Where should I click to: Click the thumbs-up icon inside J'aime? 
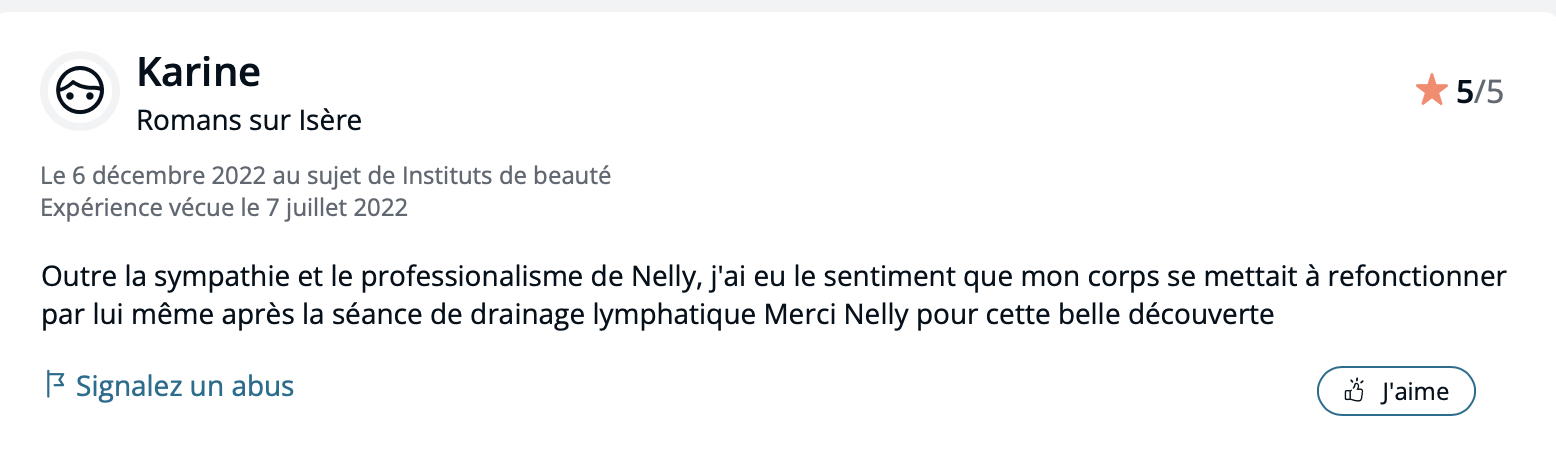click(x=1355, y=391)
